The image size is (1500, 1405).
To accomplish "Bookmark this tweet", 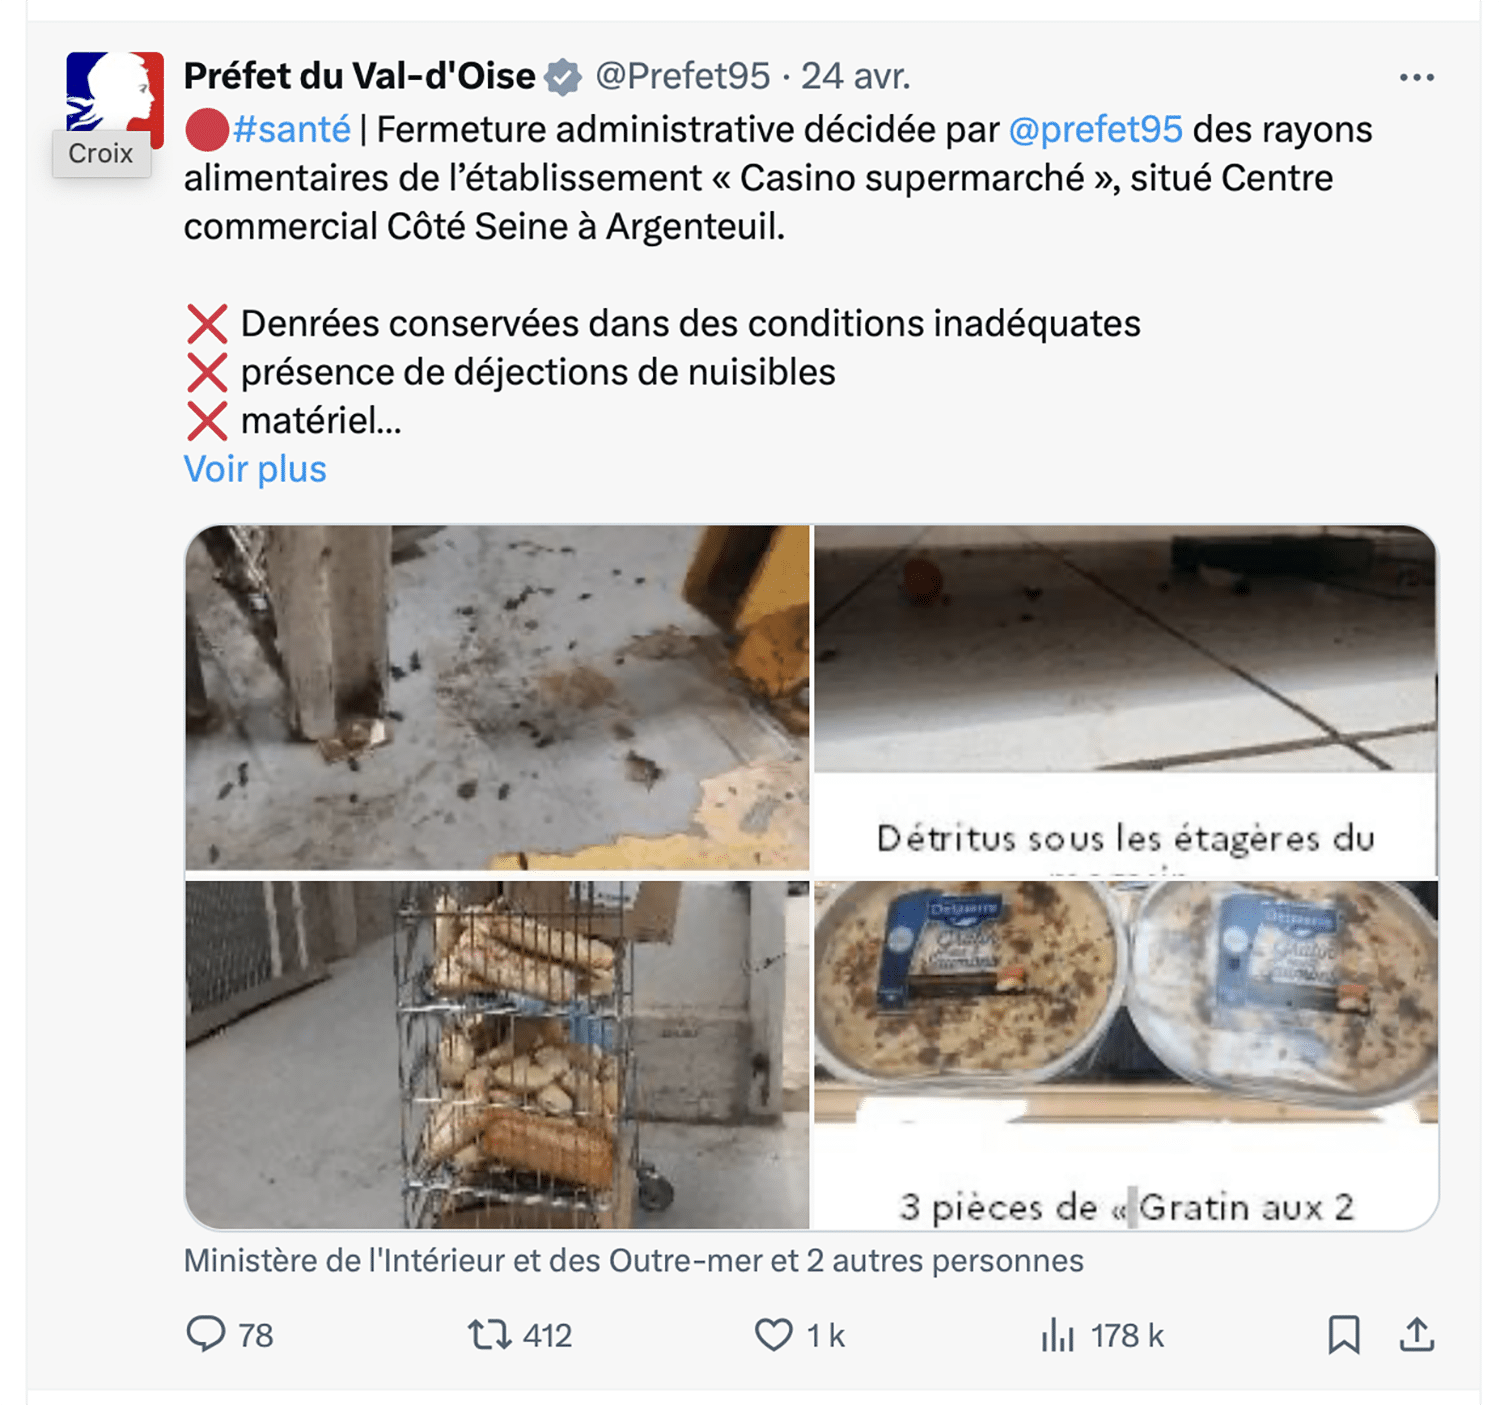I will click(1344, 1335).
